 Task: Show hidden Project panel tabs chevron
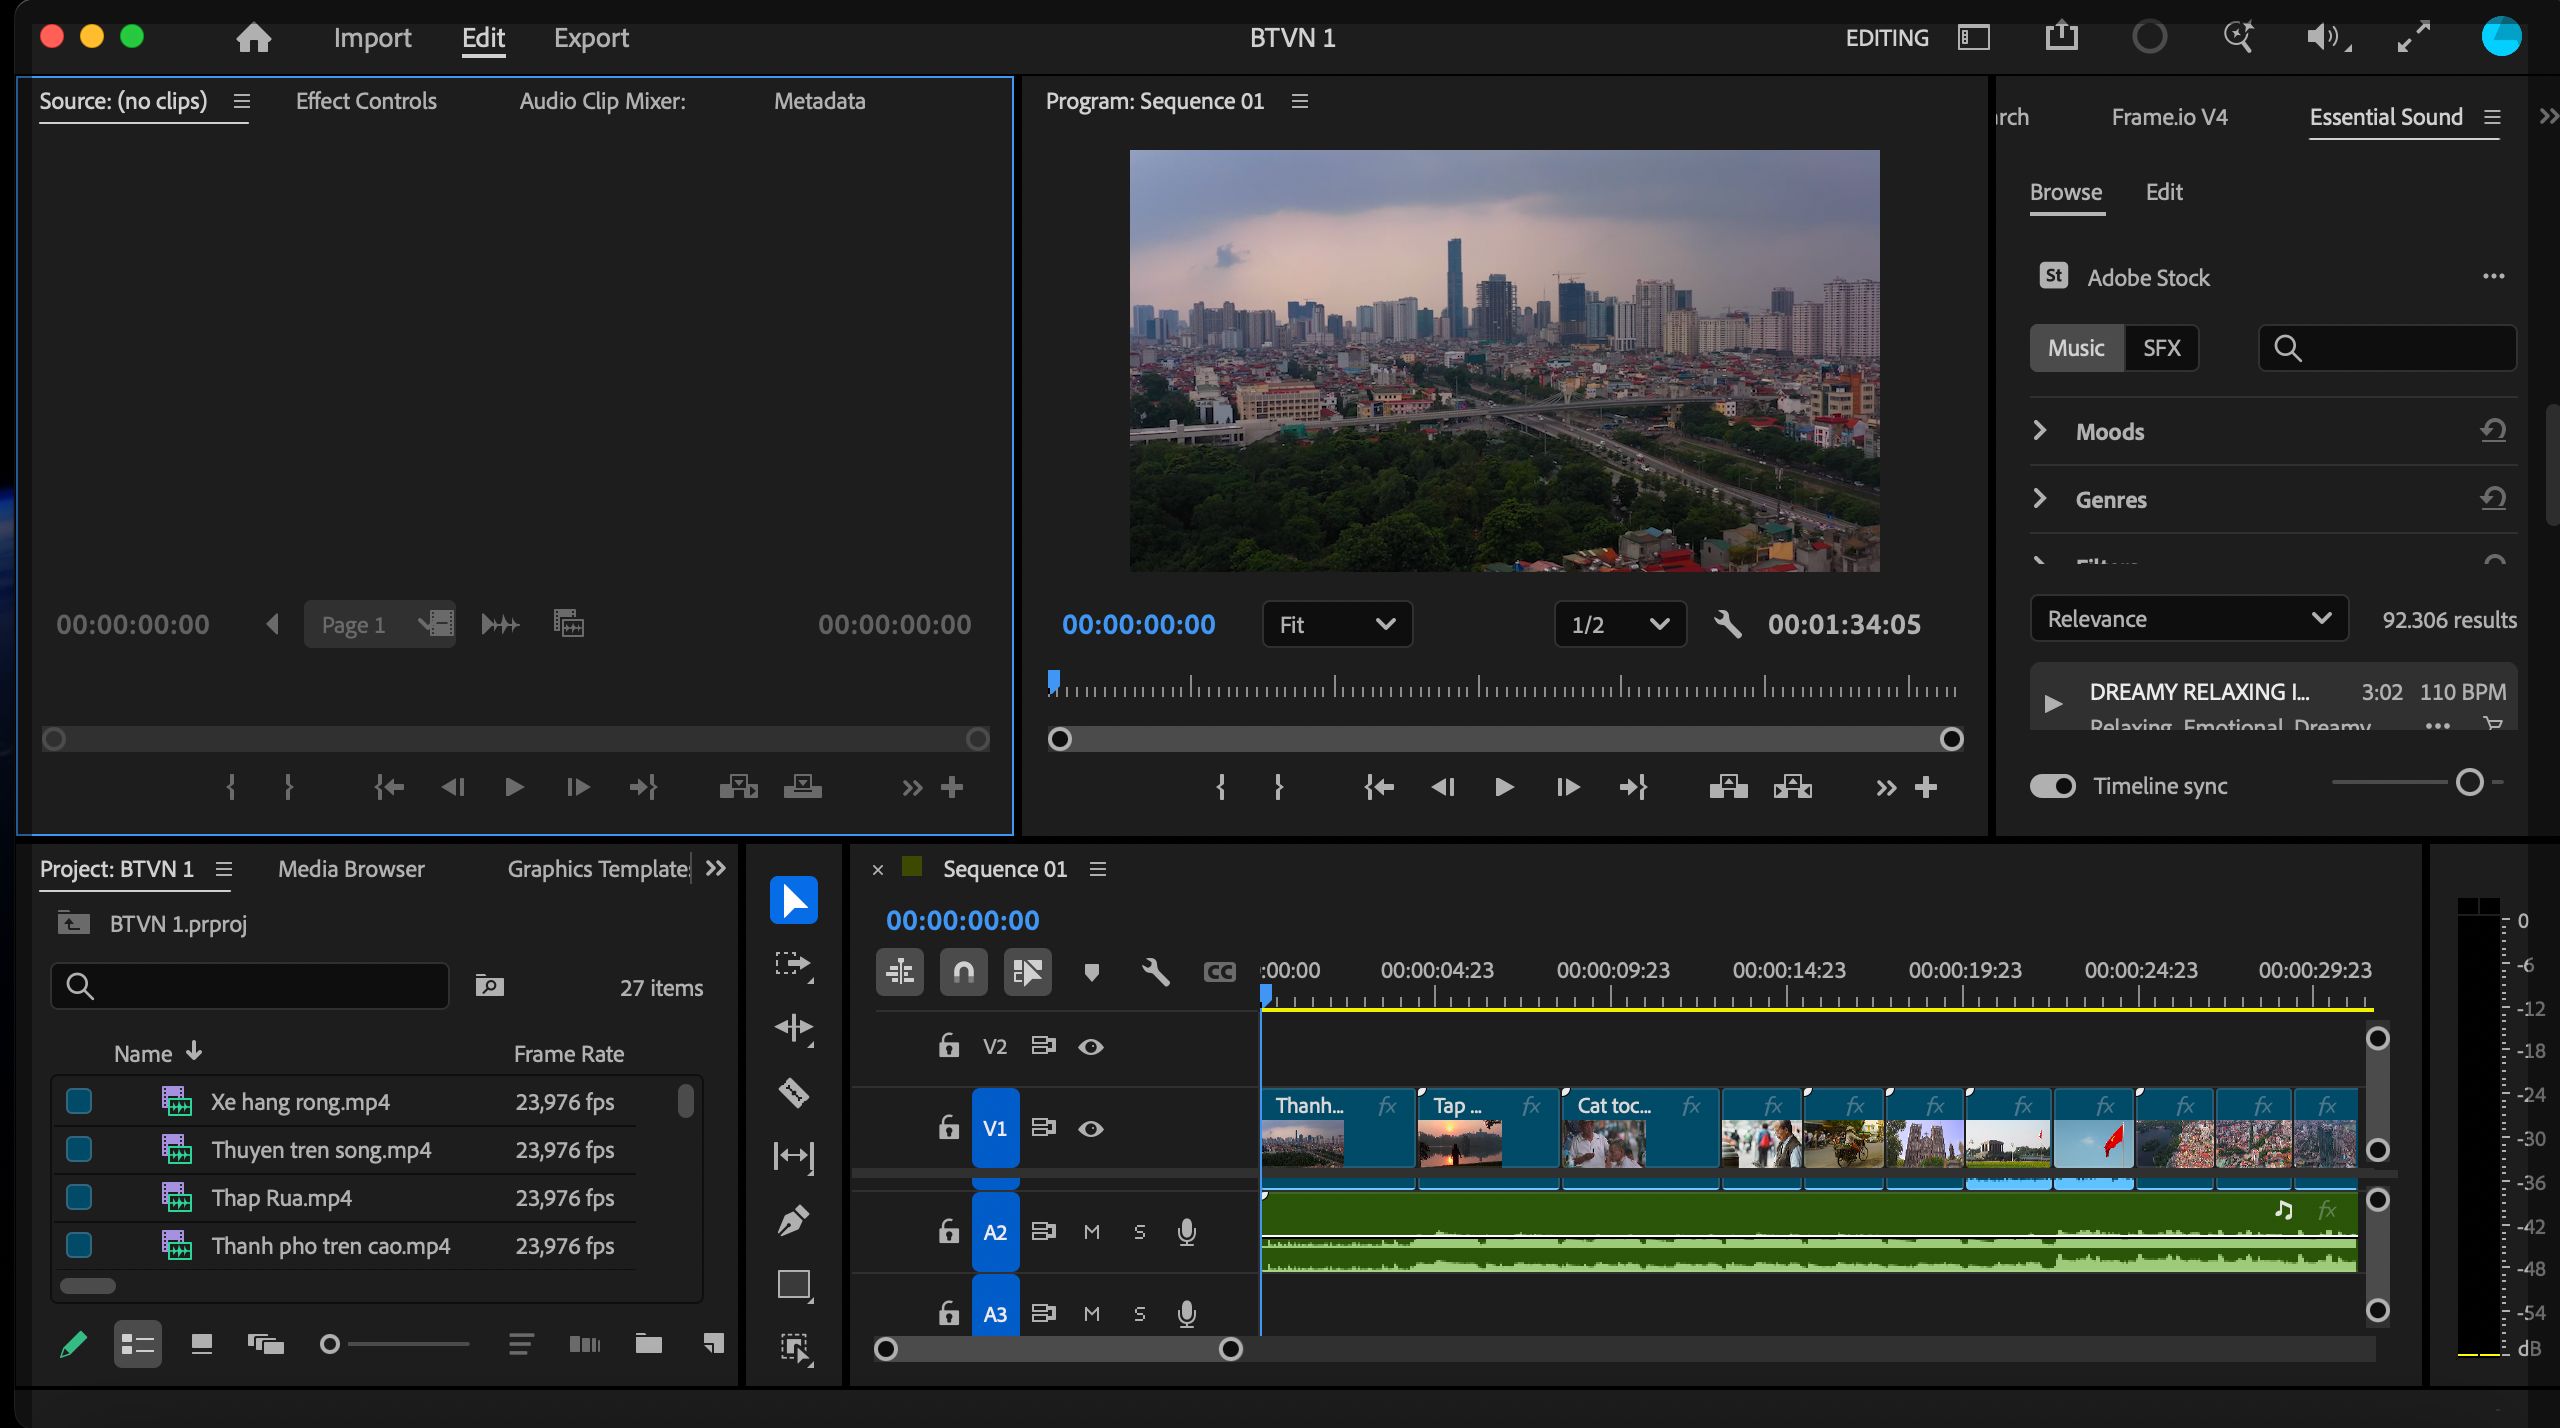[715, 868]
